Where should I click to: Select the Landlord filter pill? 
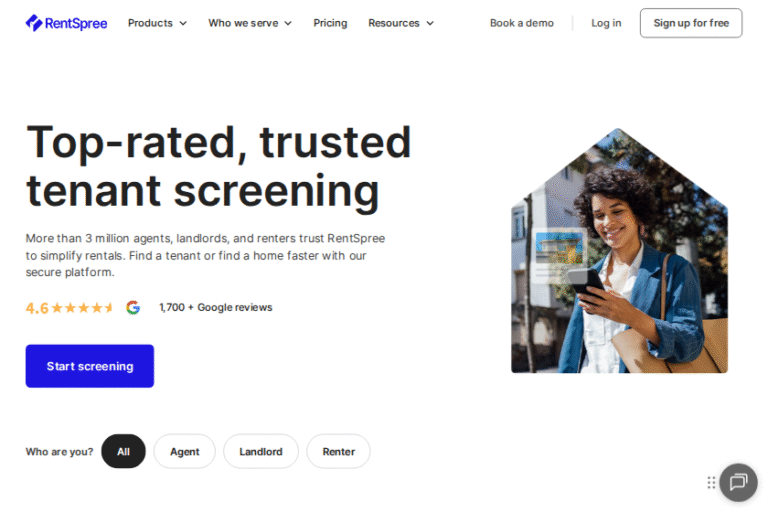pos(261,451)
